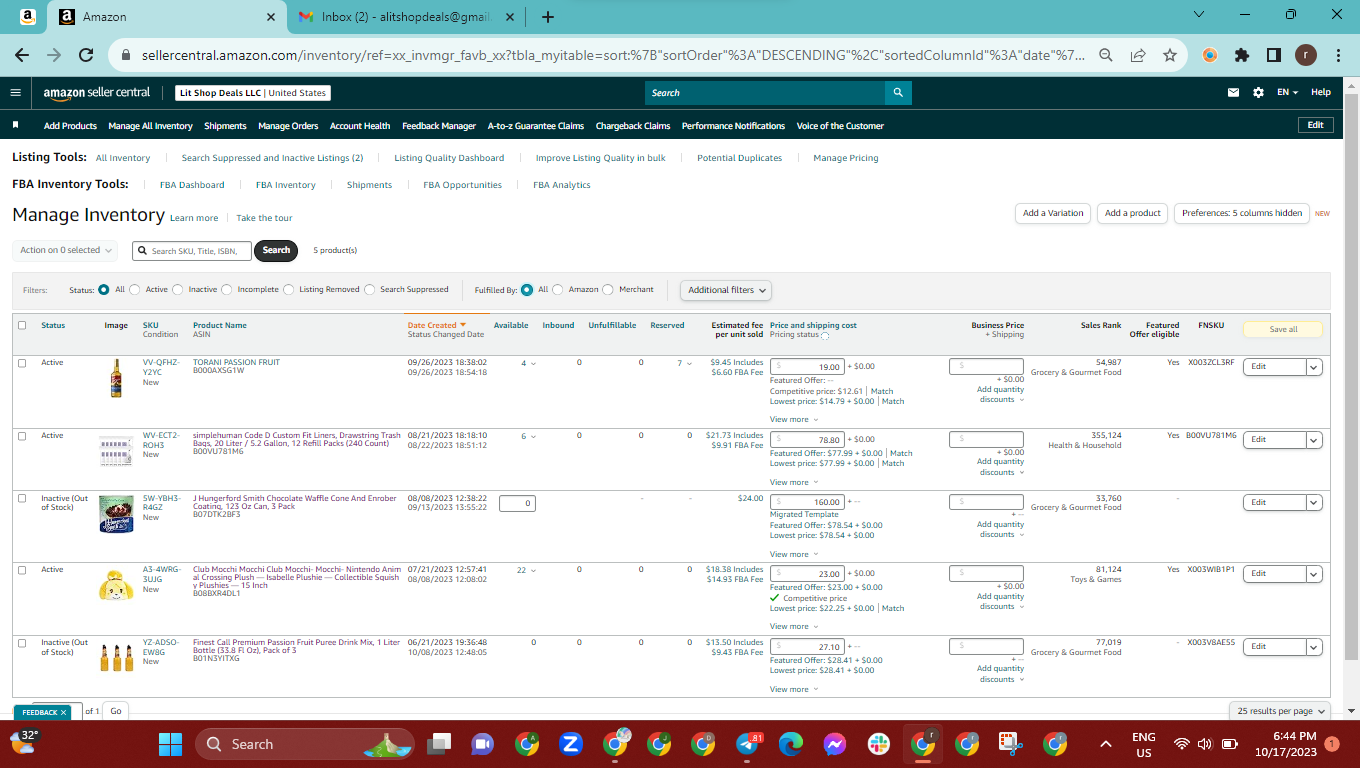Go back with the browser back arrow
Image resolution: width=1360 pixels, height=768 pixels.
point(22,56)
